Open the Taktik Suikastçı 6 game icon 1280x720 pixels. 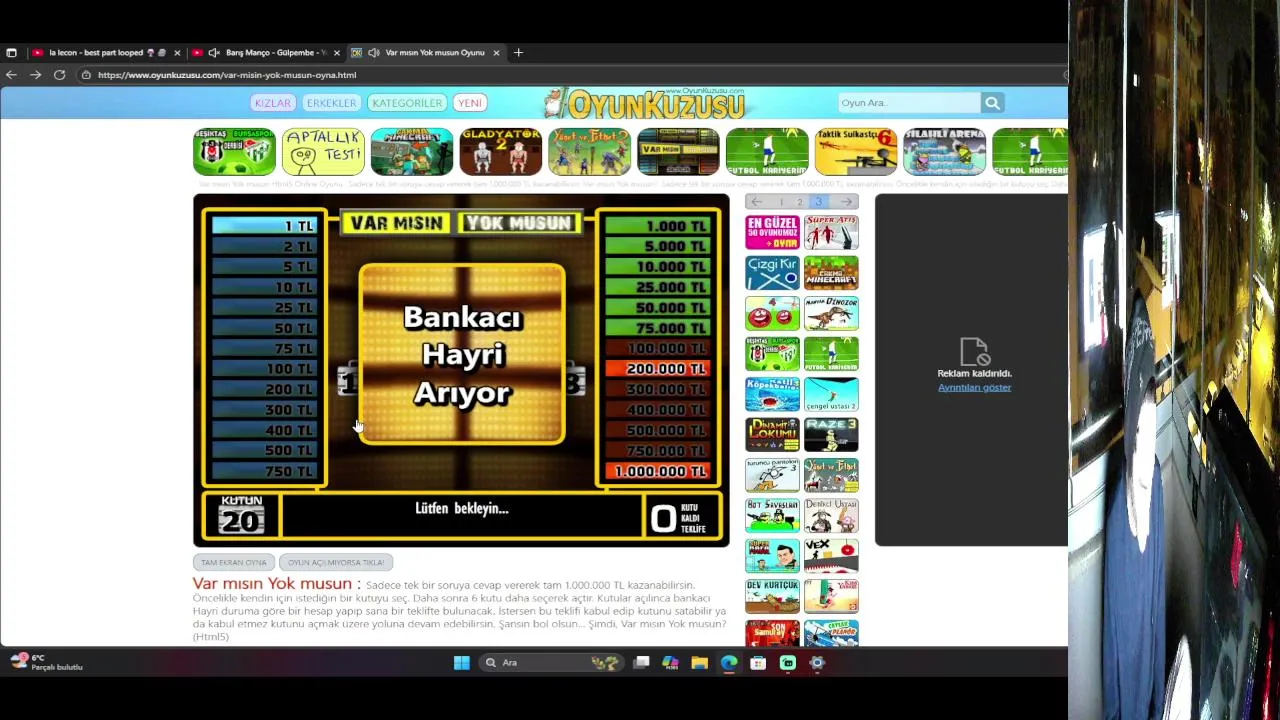tap(856, 152)
